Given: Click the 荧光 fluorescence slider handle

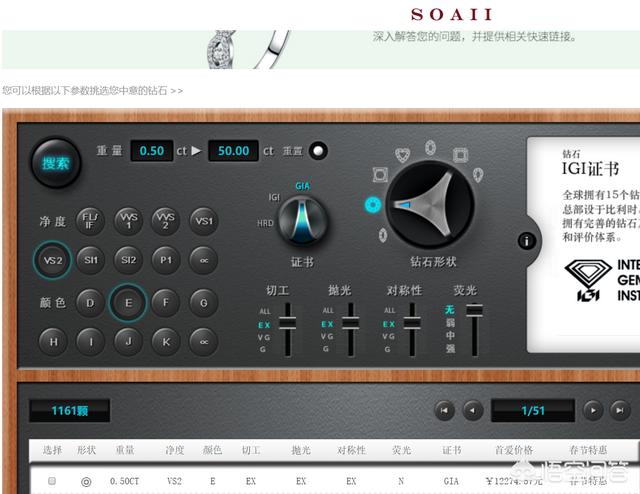Looking at the screenshot, I should click(474, 310).
